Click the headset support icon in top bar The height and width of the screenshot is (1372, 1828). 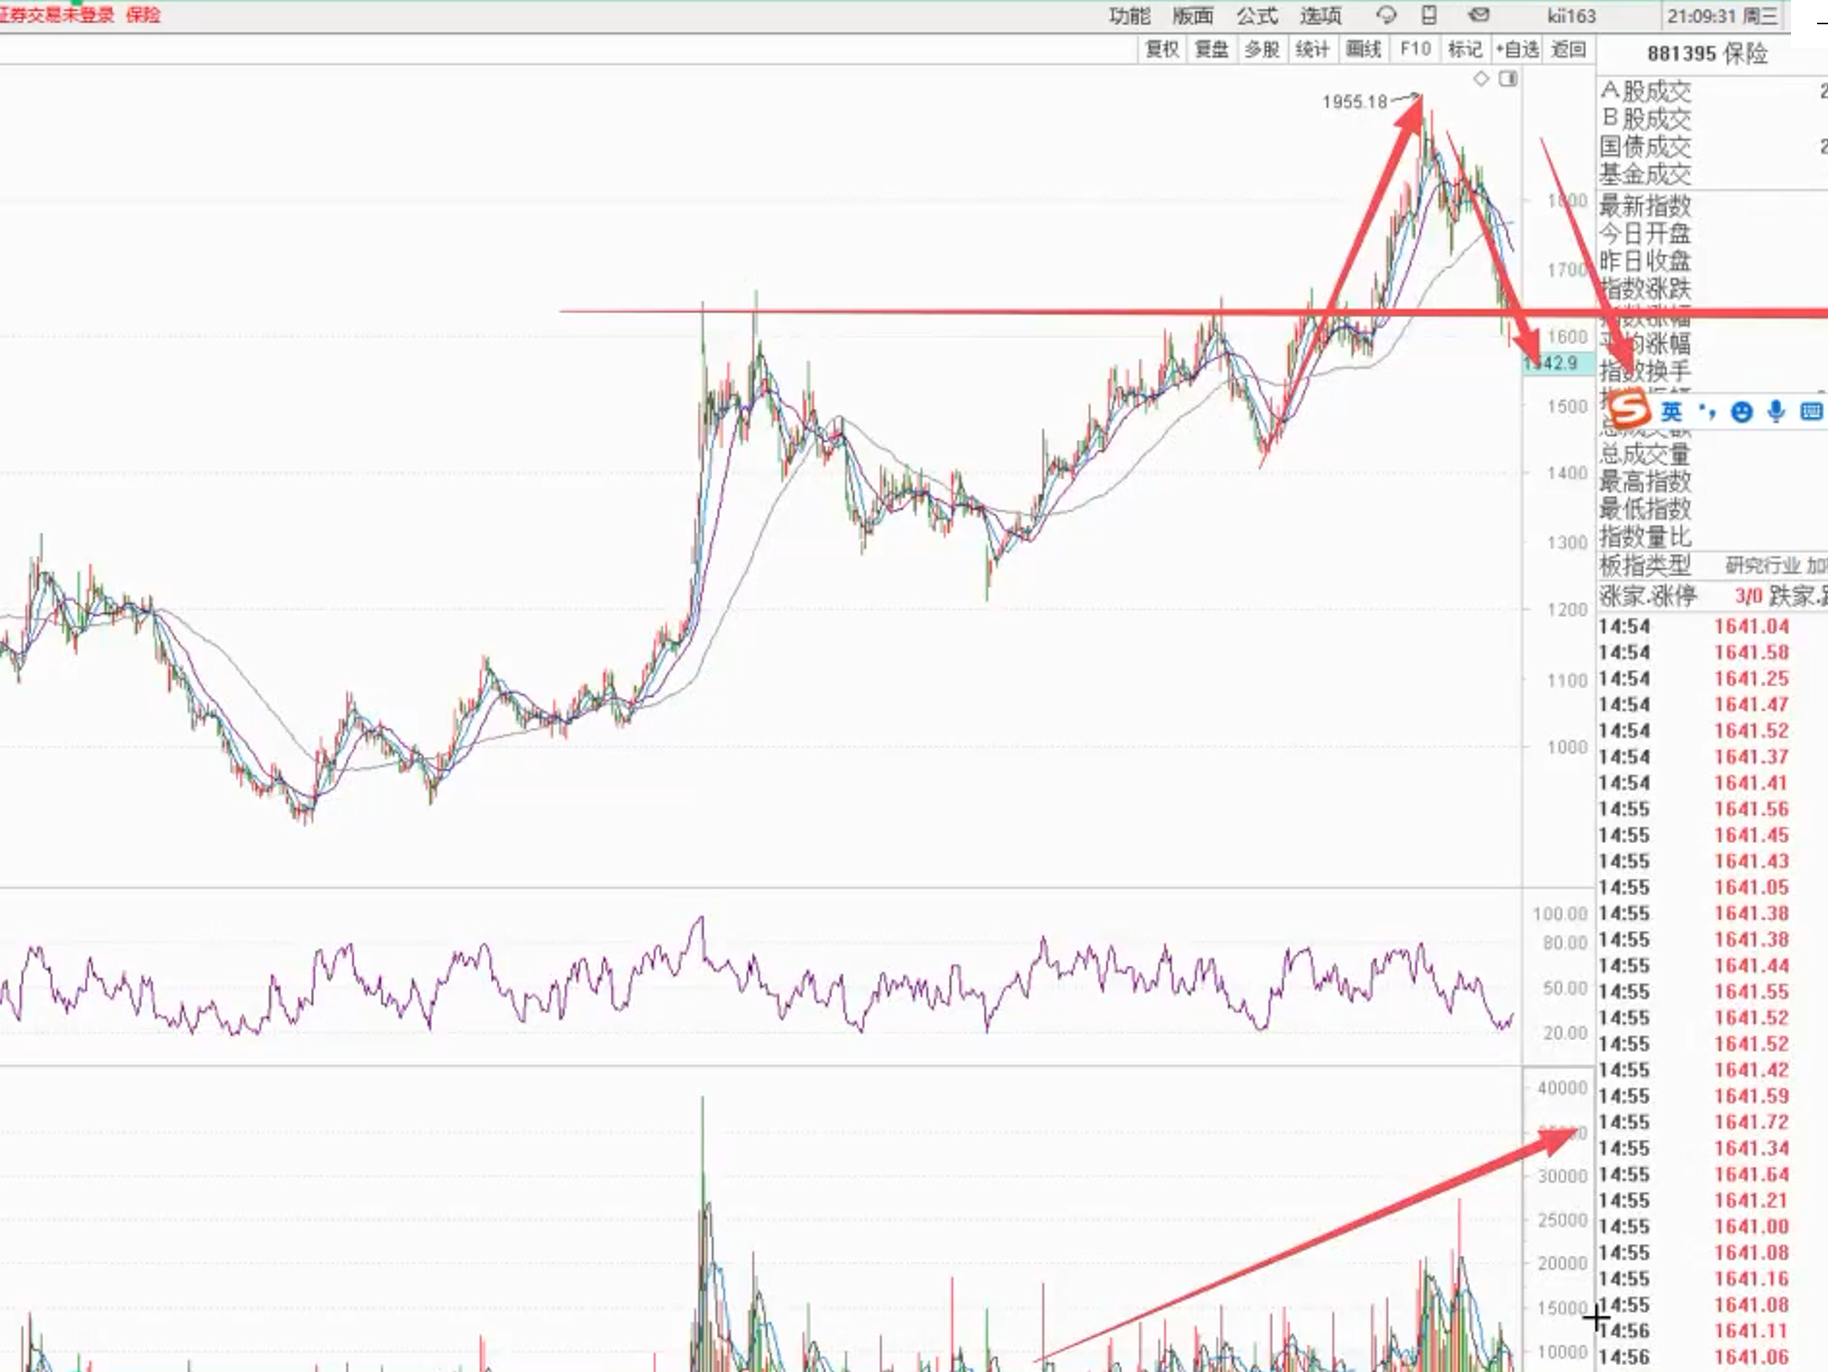(1386, 15)
